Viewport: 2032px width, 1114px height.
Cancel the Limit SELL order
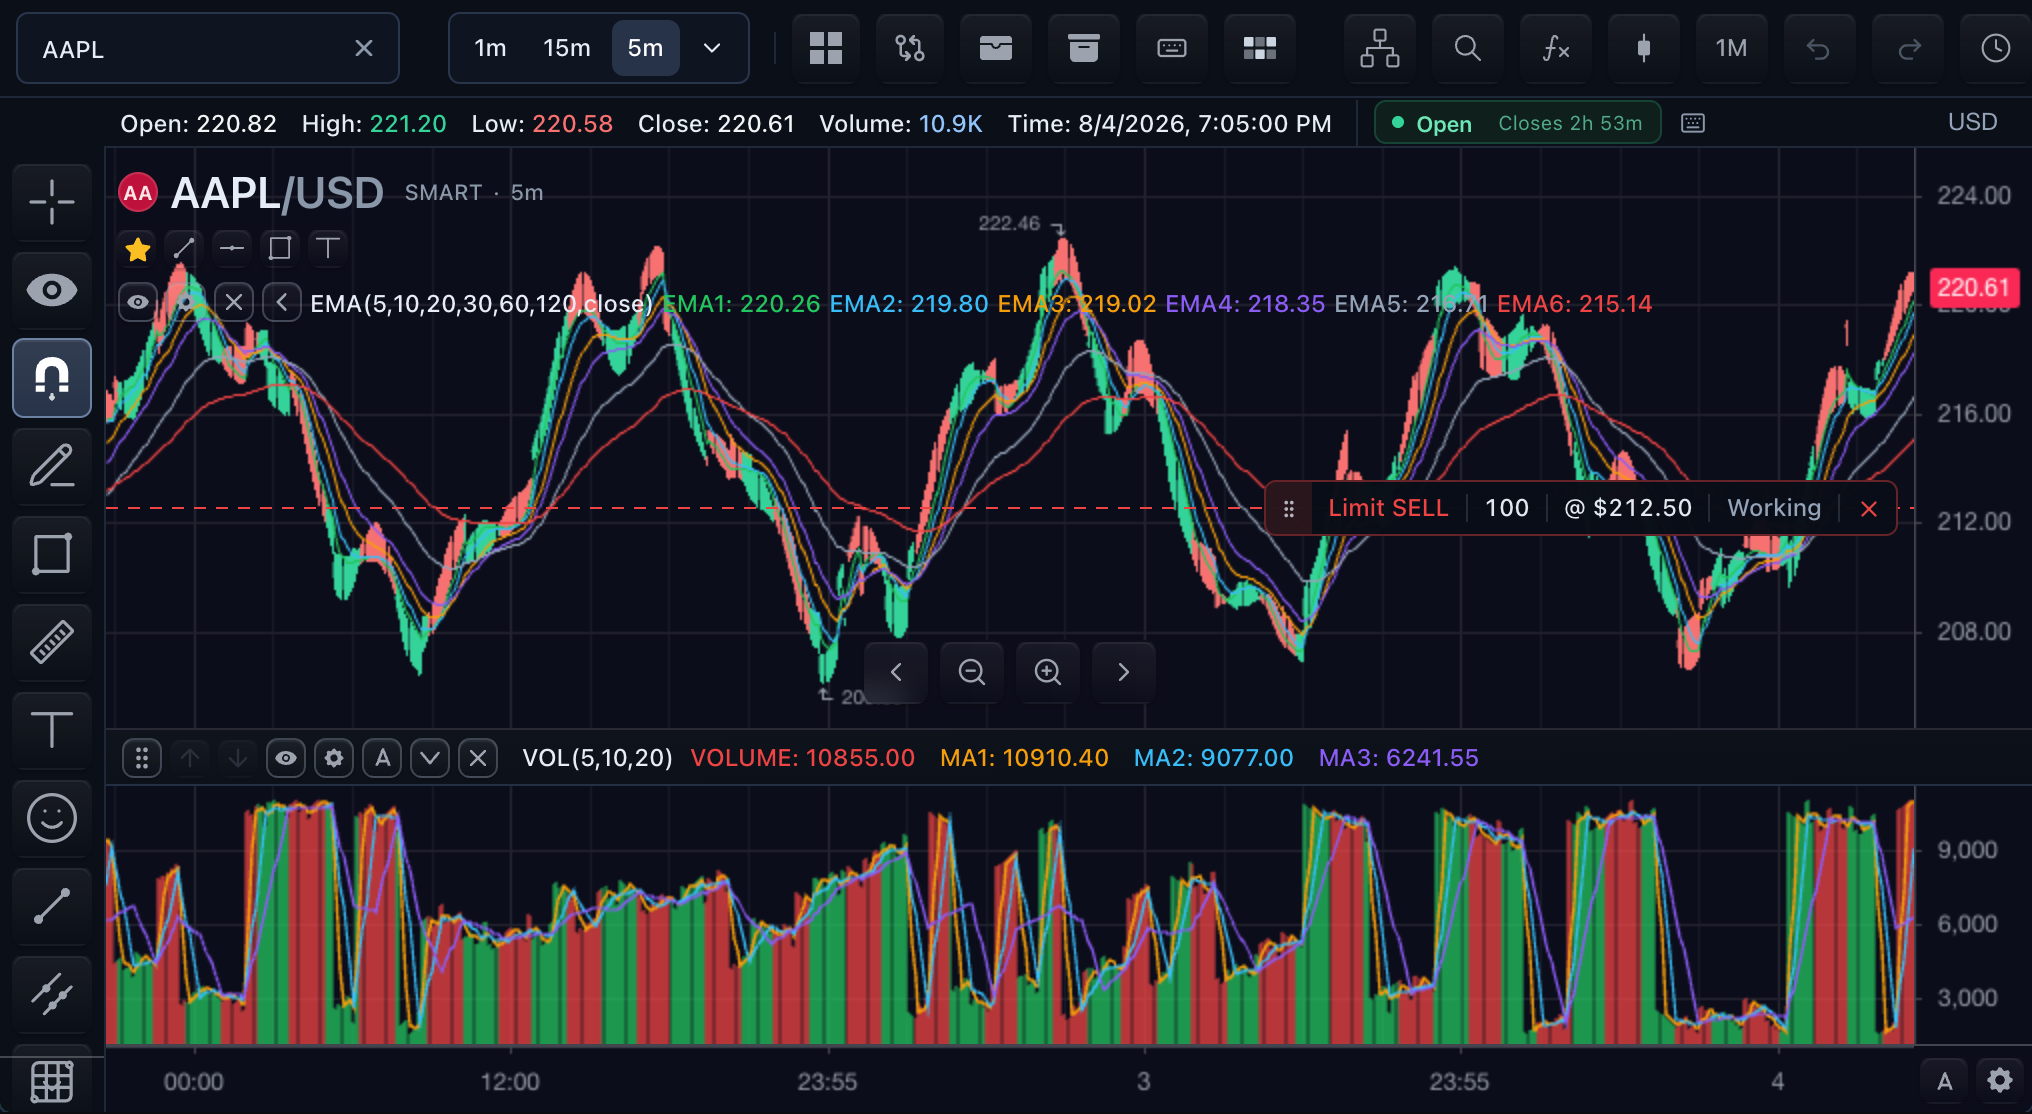coord(1868,509)
